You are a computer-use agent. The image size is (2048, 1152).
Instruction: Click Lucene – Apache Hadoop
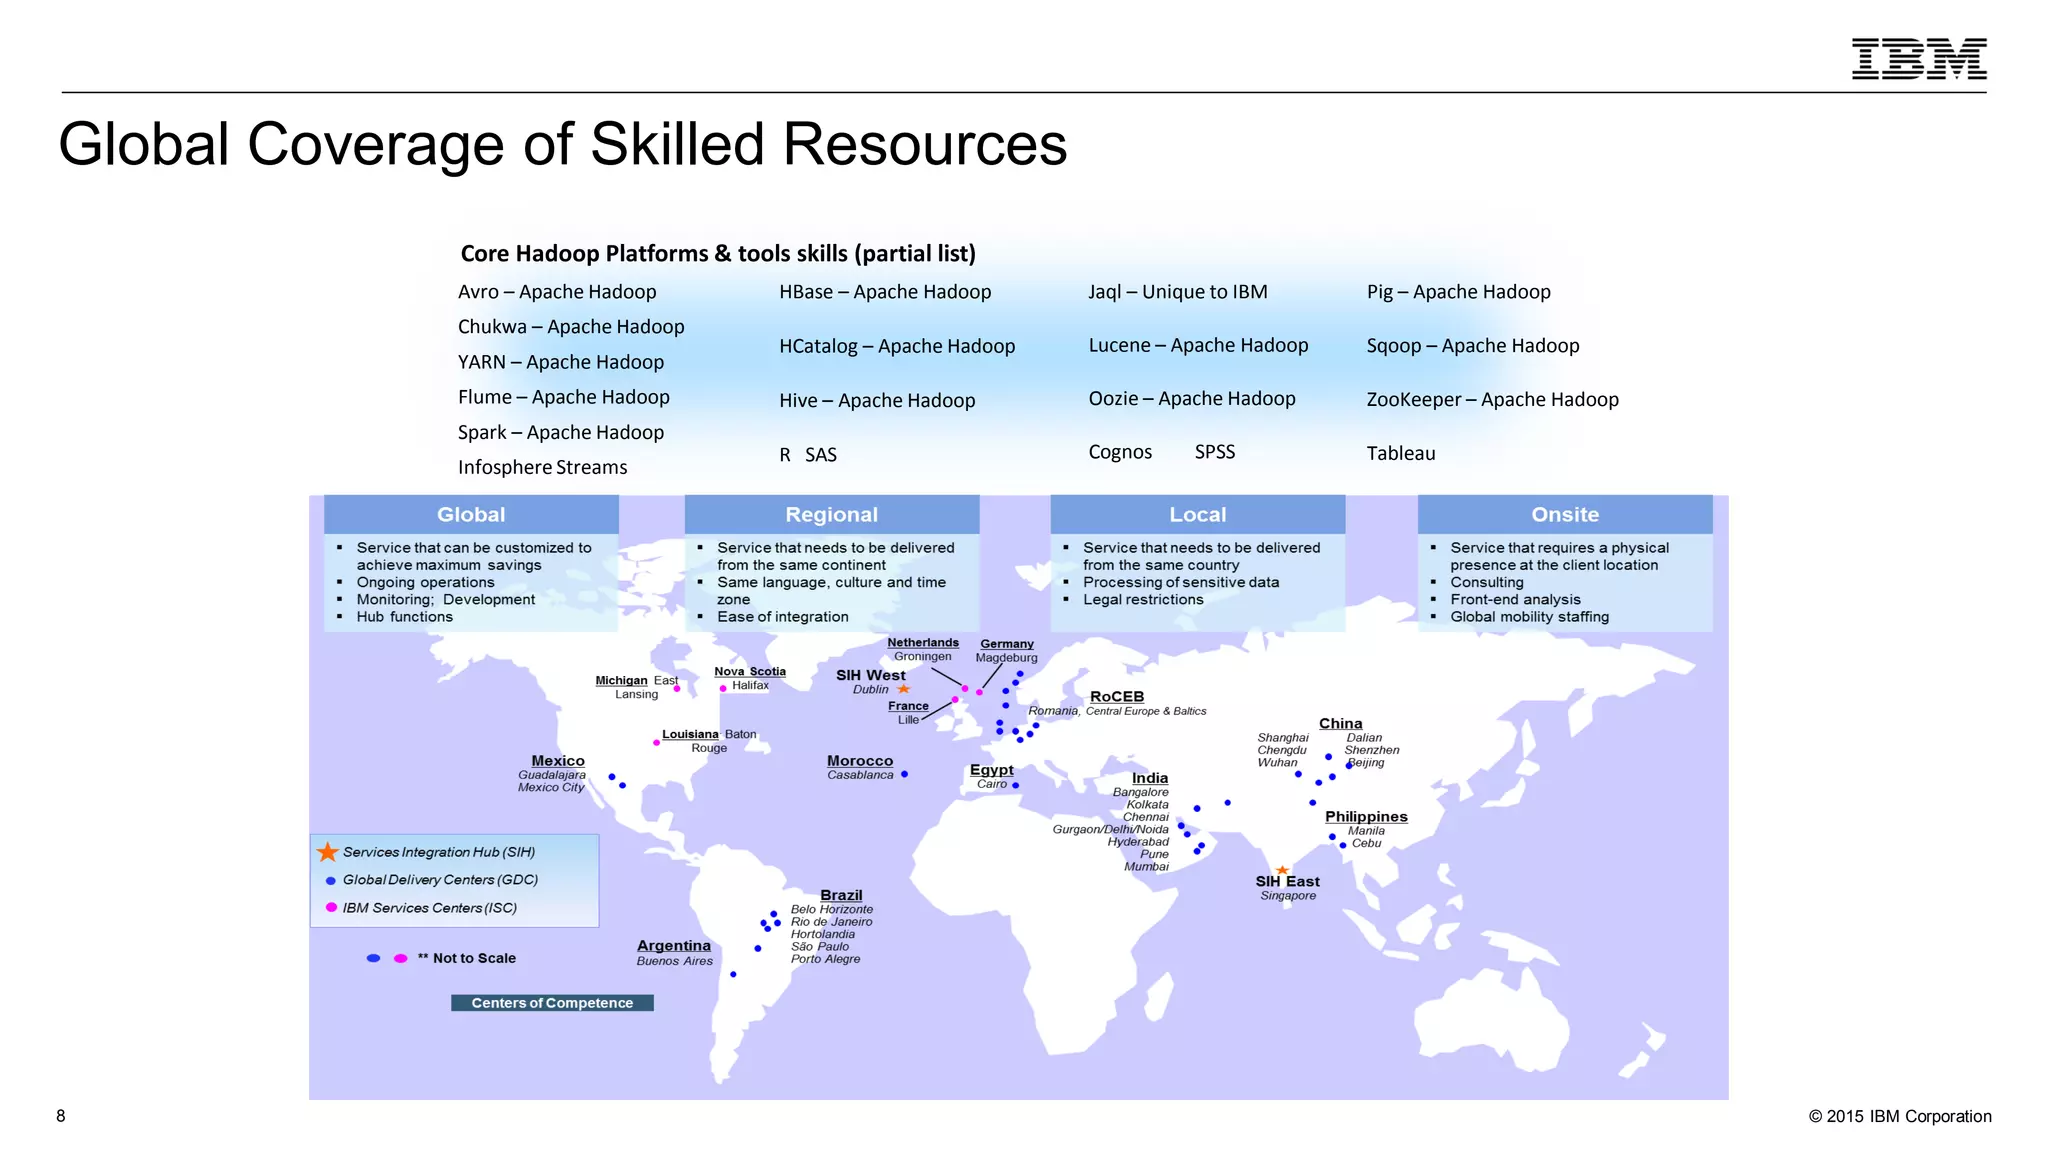click(x=1198, y=345)
